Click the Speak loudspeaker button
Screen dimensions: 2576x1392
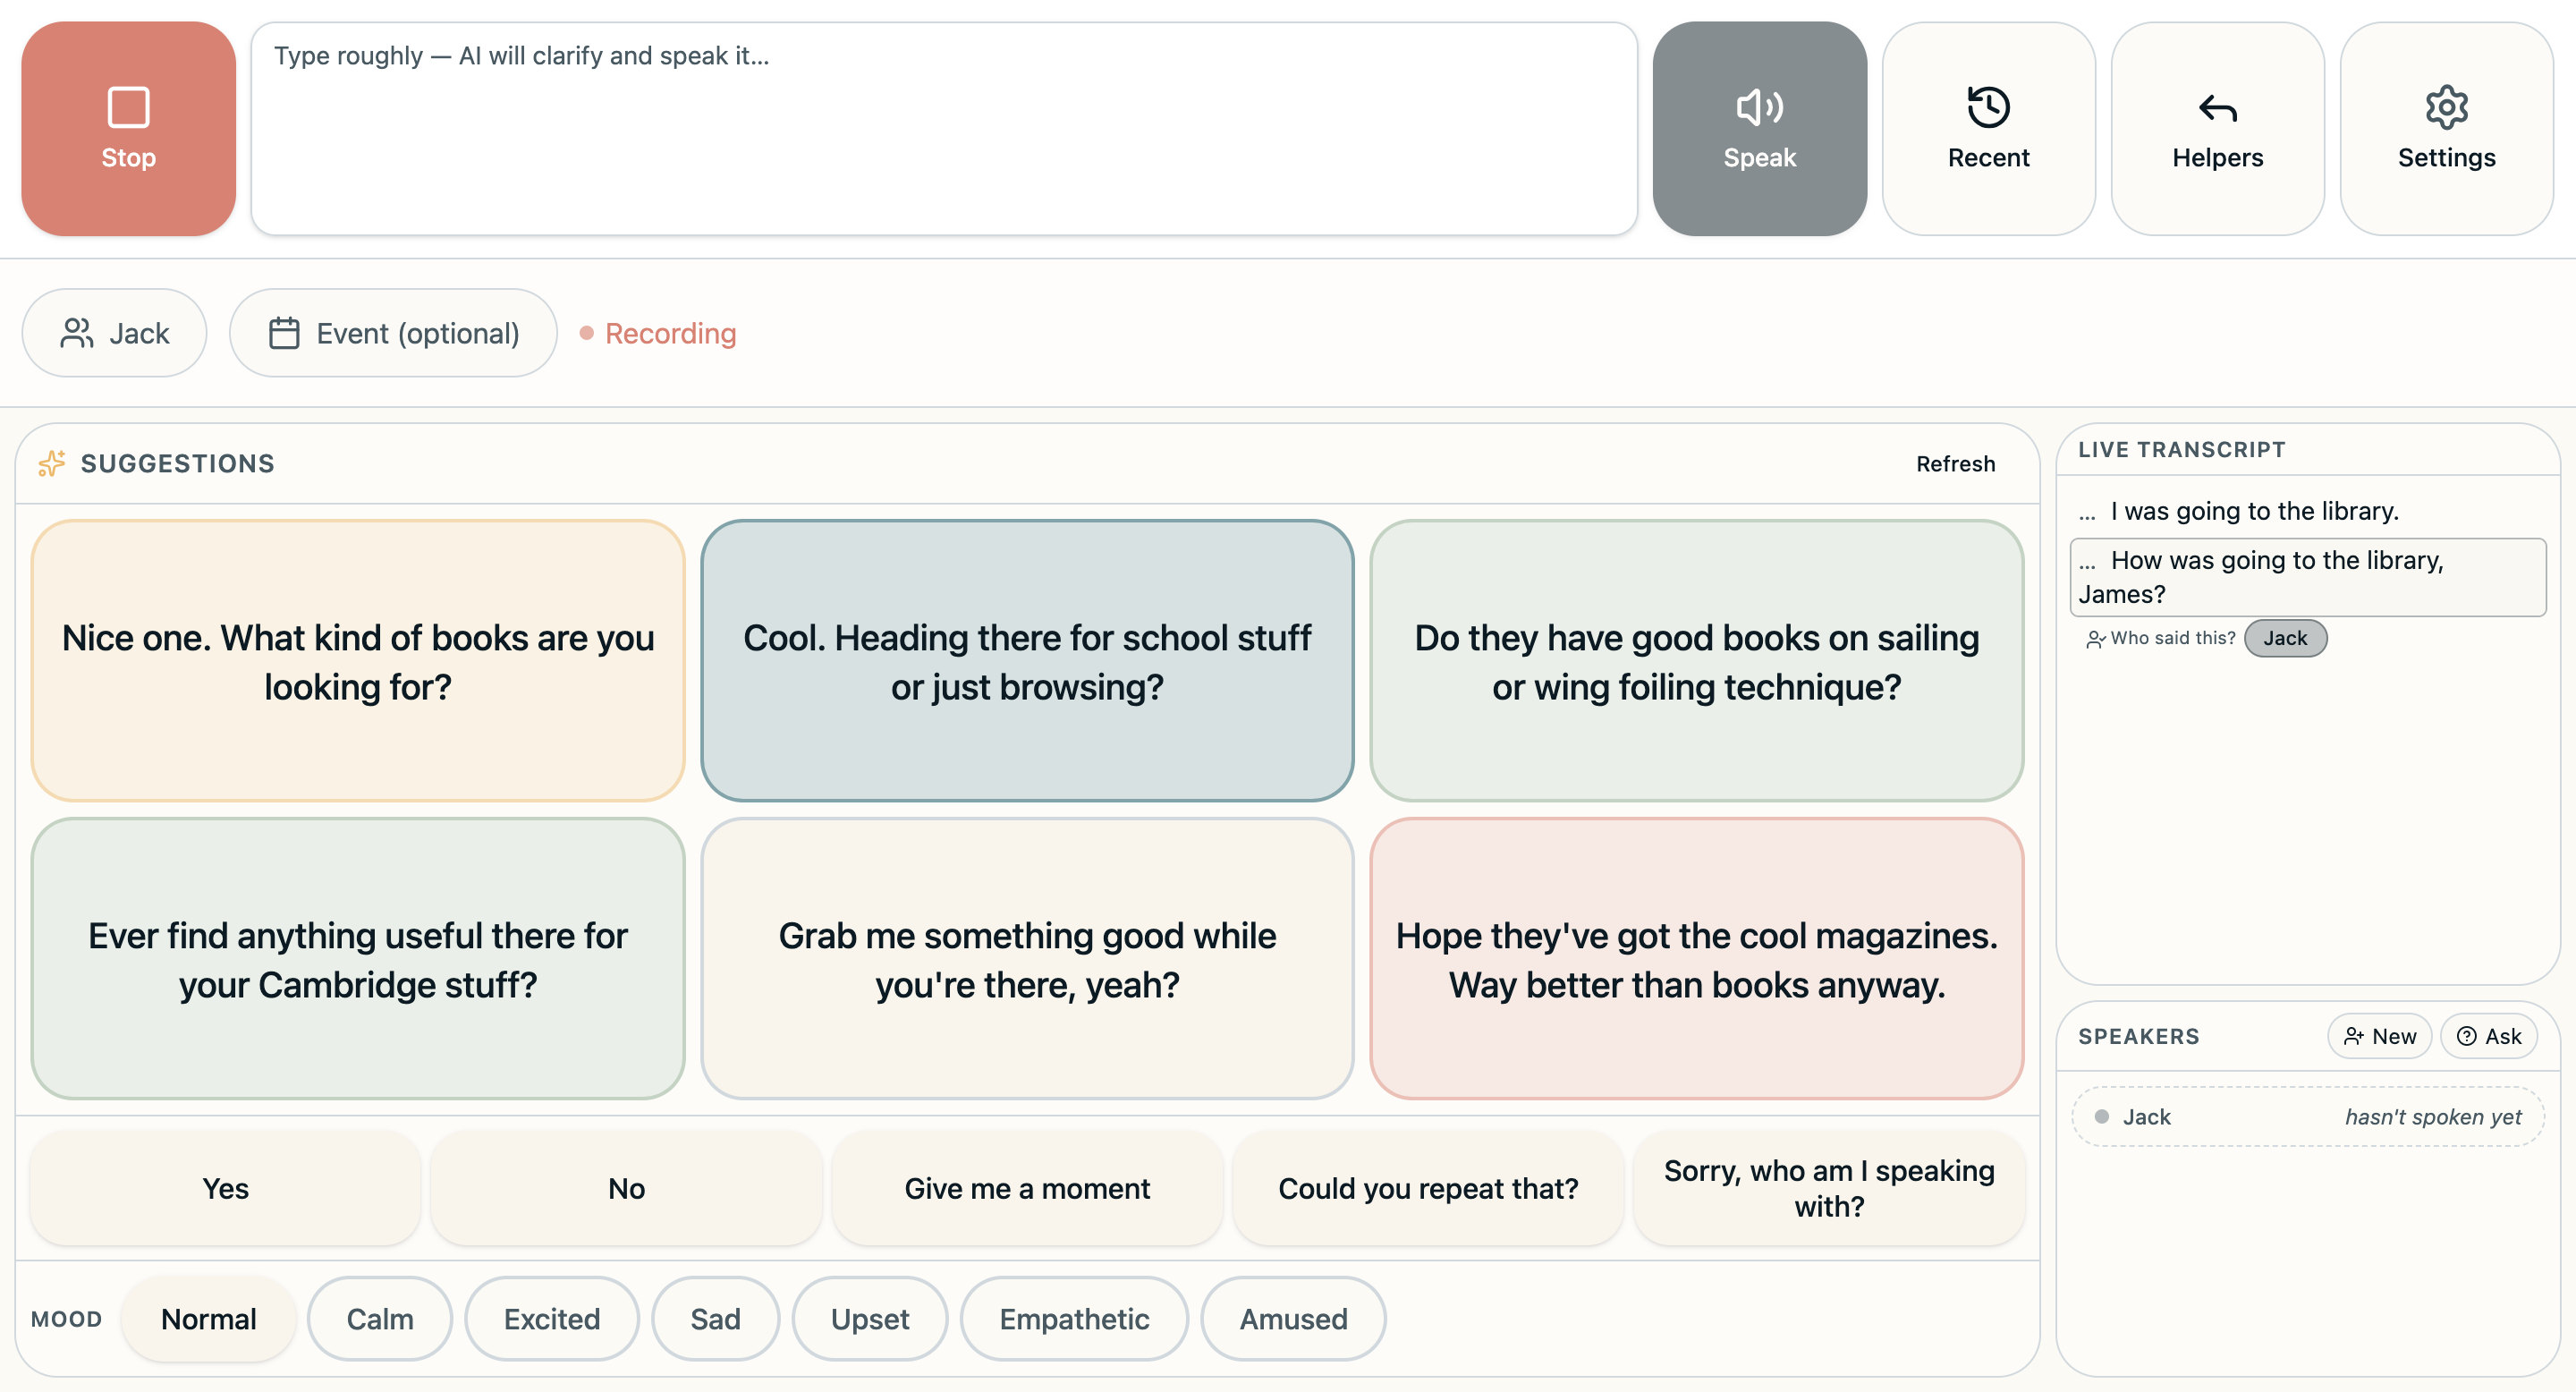[x=1759, y=129]
